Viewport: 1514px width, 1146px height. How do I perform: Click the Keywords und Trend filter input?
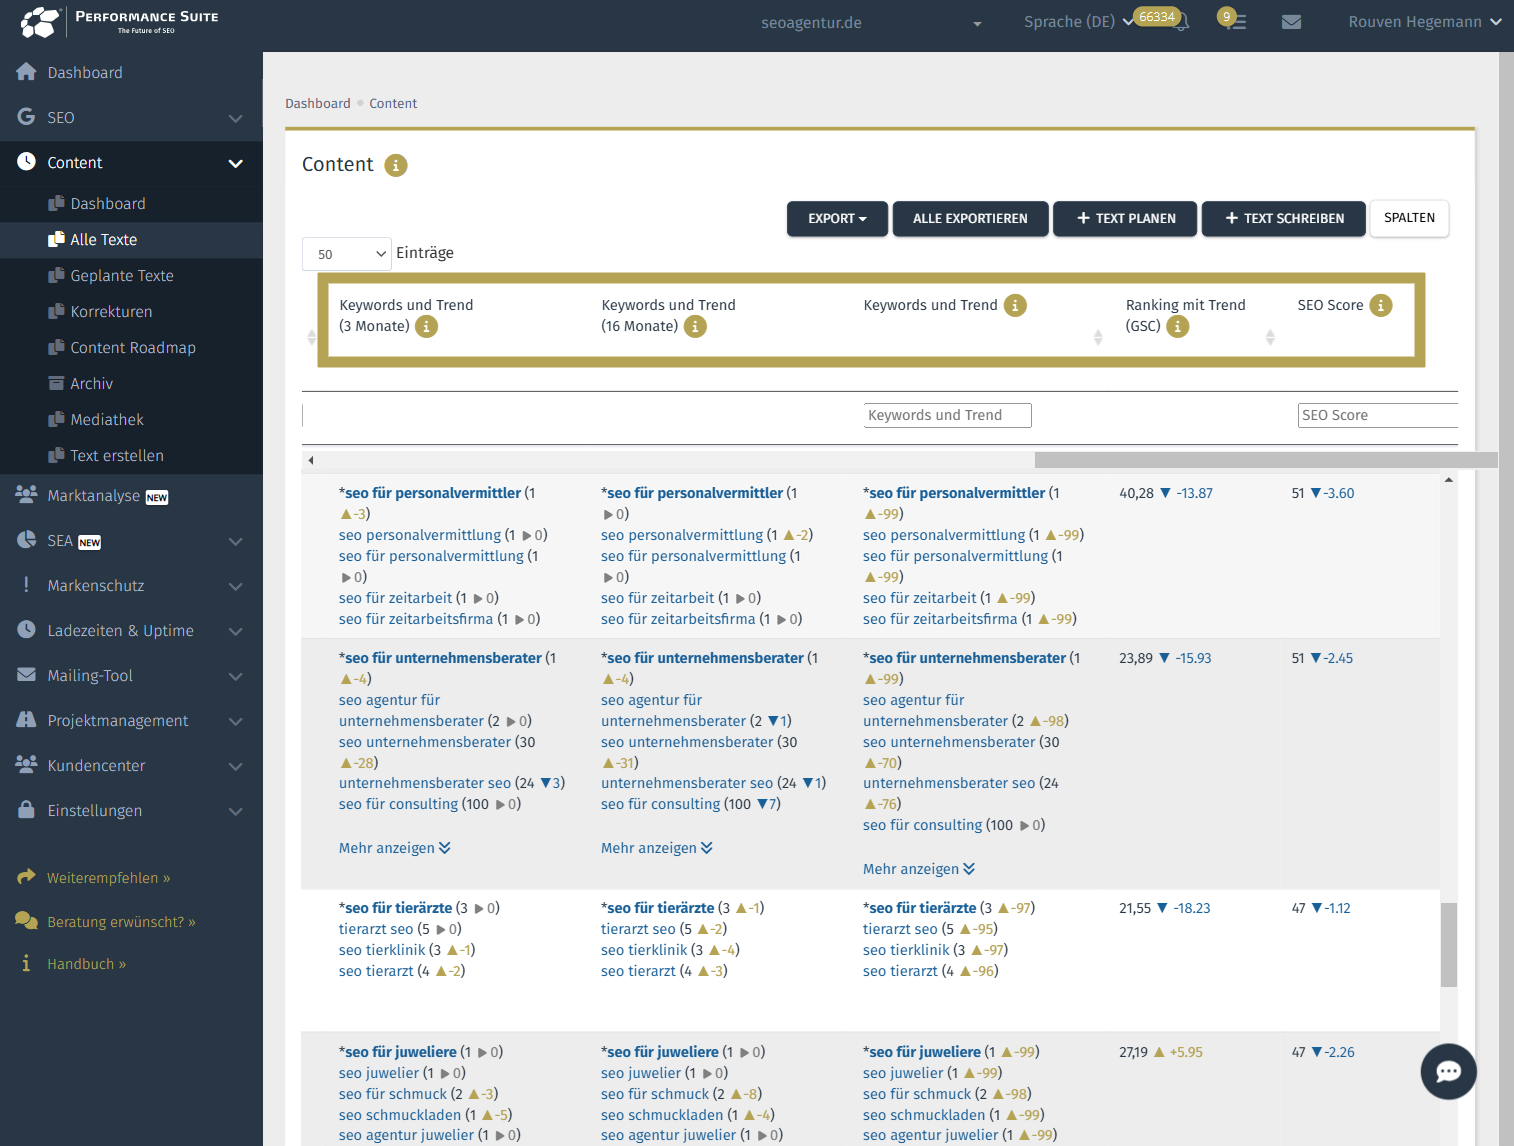coord(947,414)
